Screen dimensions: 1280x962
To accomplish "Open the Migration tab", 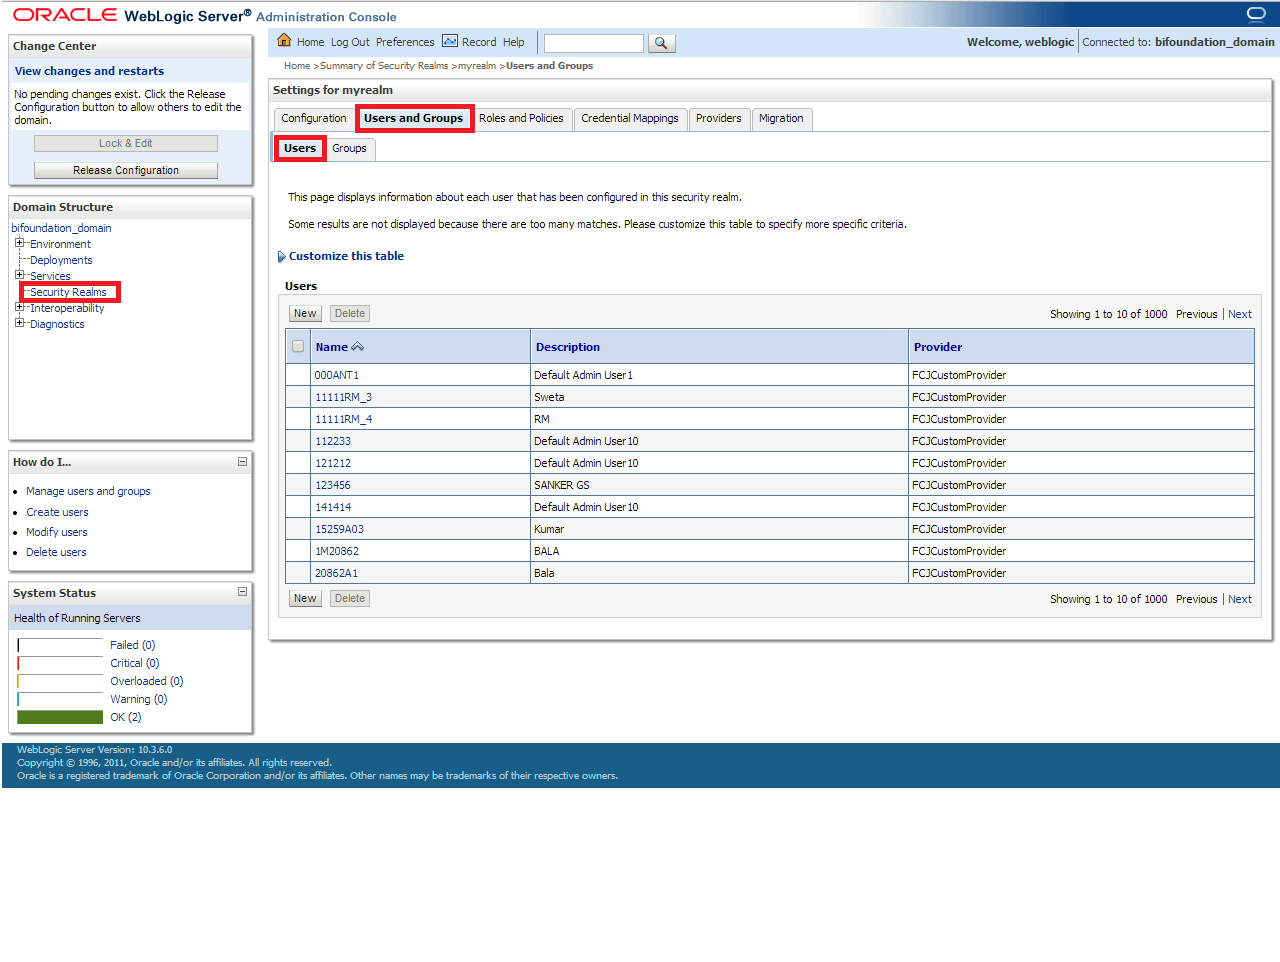I will [781, 119].
